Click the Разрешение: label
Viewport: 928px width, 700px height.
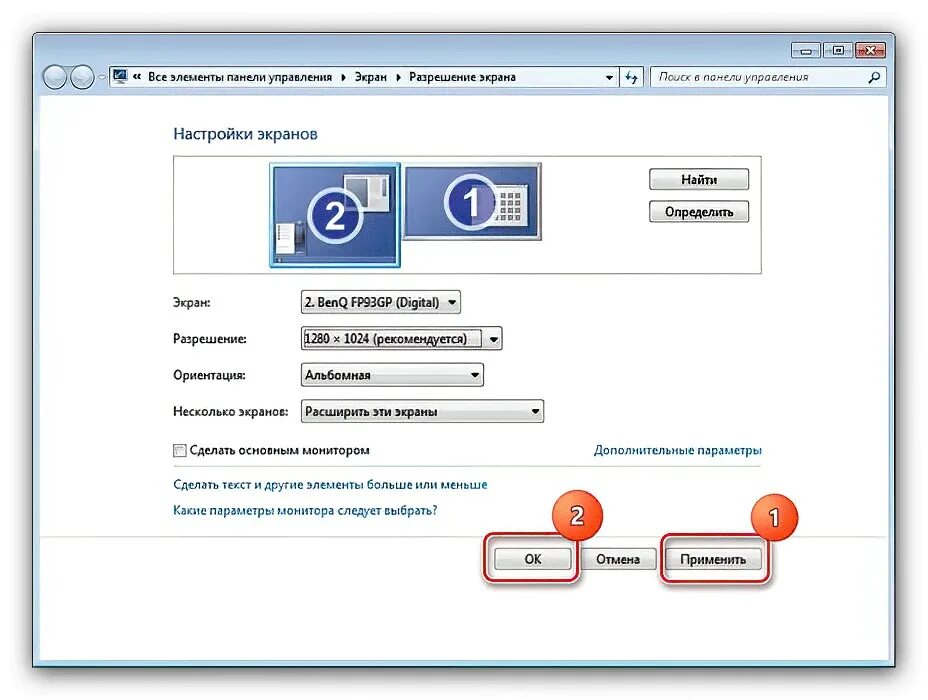(x=210, y=339)
